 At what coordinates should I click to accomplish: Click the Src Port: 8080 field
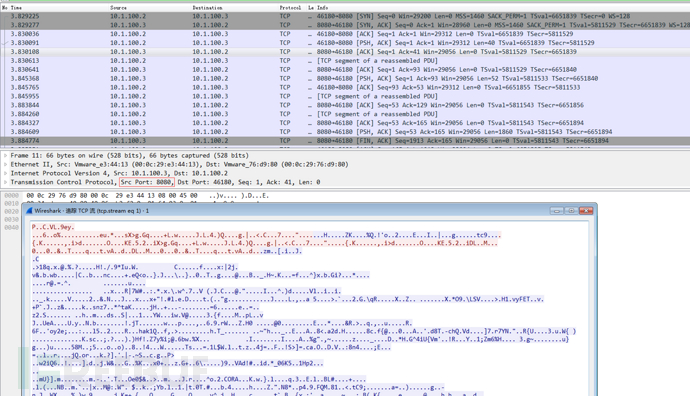(x=147, y=182)
